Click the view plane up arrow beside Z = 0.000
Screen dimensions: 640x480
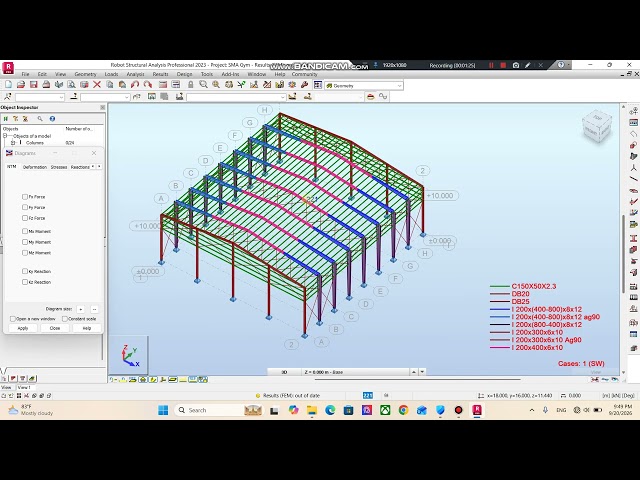click(414, 372)
